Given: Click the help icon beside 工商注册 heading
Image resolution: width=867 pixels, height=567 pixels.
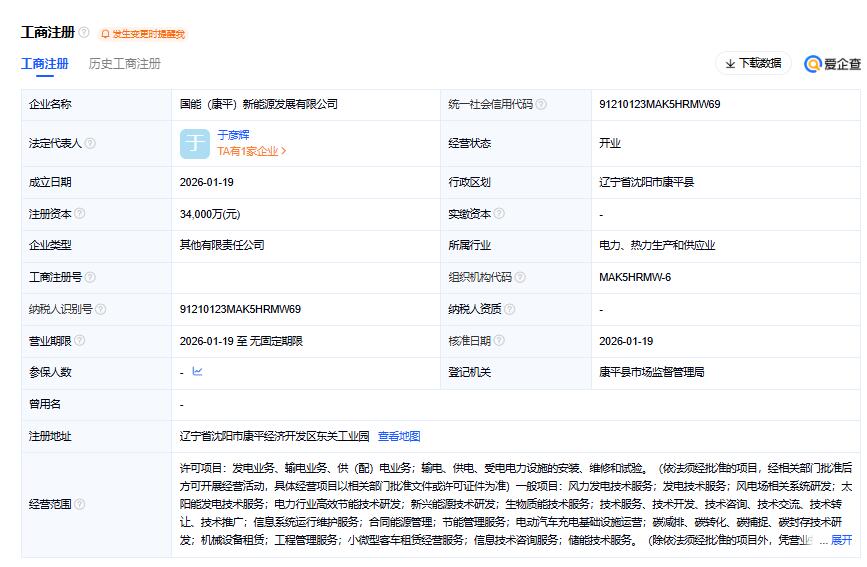Looking at the screenshot, I should point(84,33).
